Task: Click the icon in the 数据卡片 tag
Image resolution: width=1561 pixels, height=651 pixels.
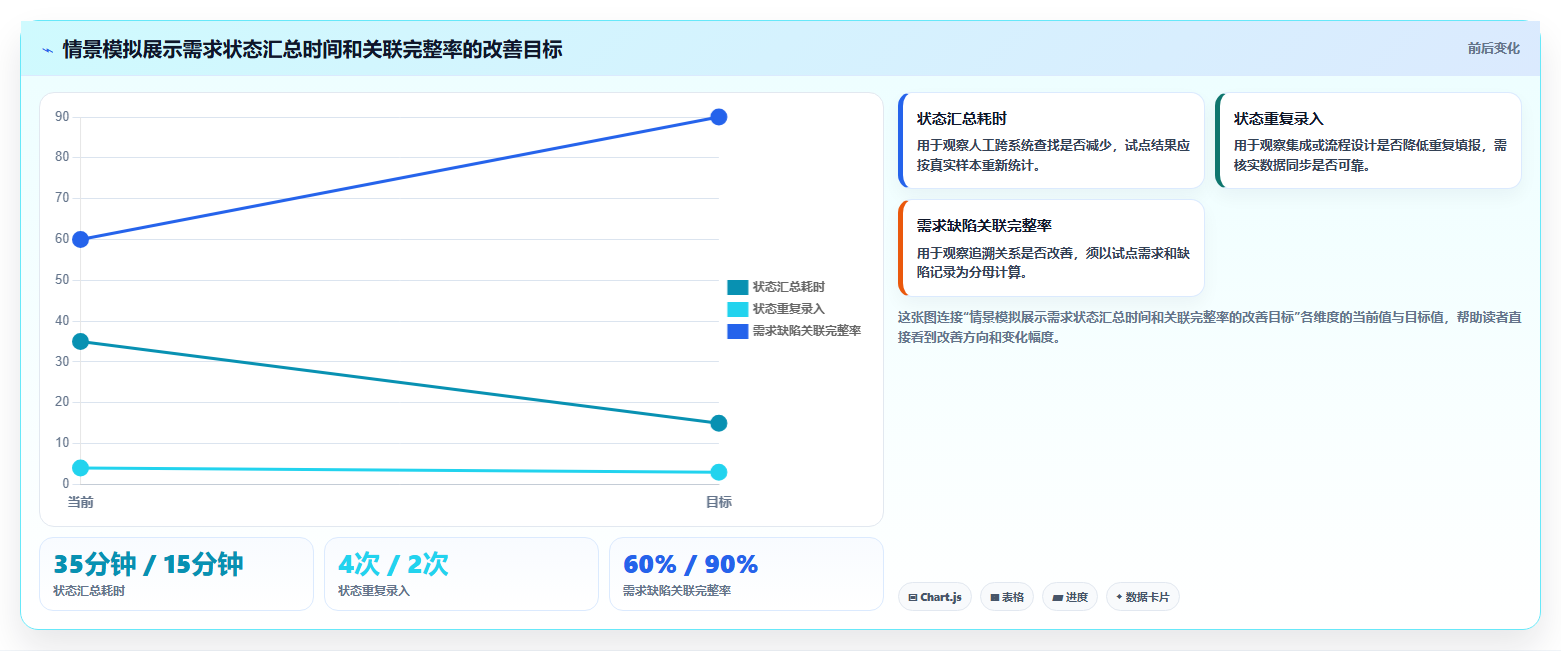Action: click(1119, 598)
